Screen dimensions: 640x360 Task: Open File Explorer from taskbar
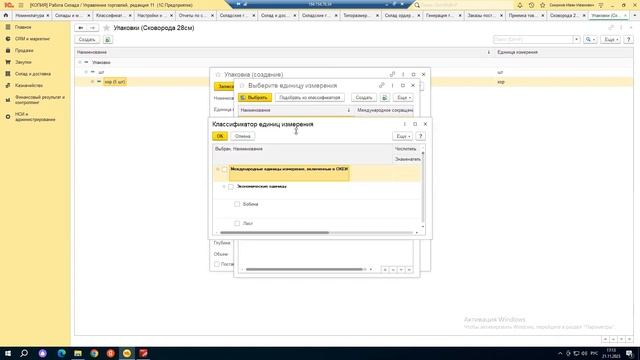[x=78, y=353]
